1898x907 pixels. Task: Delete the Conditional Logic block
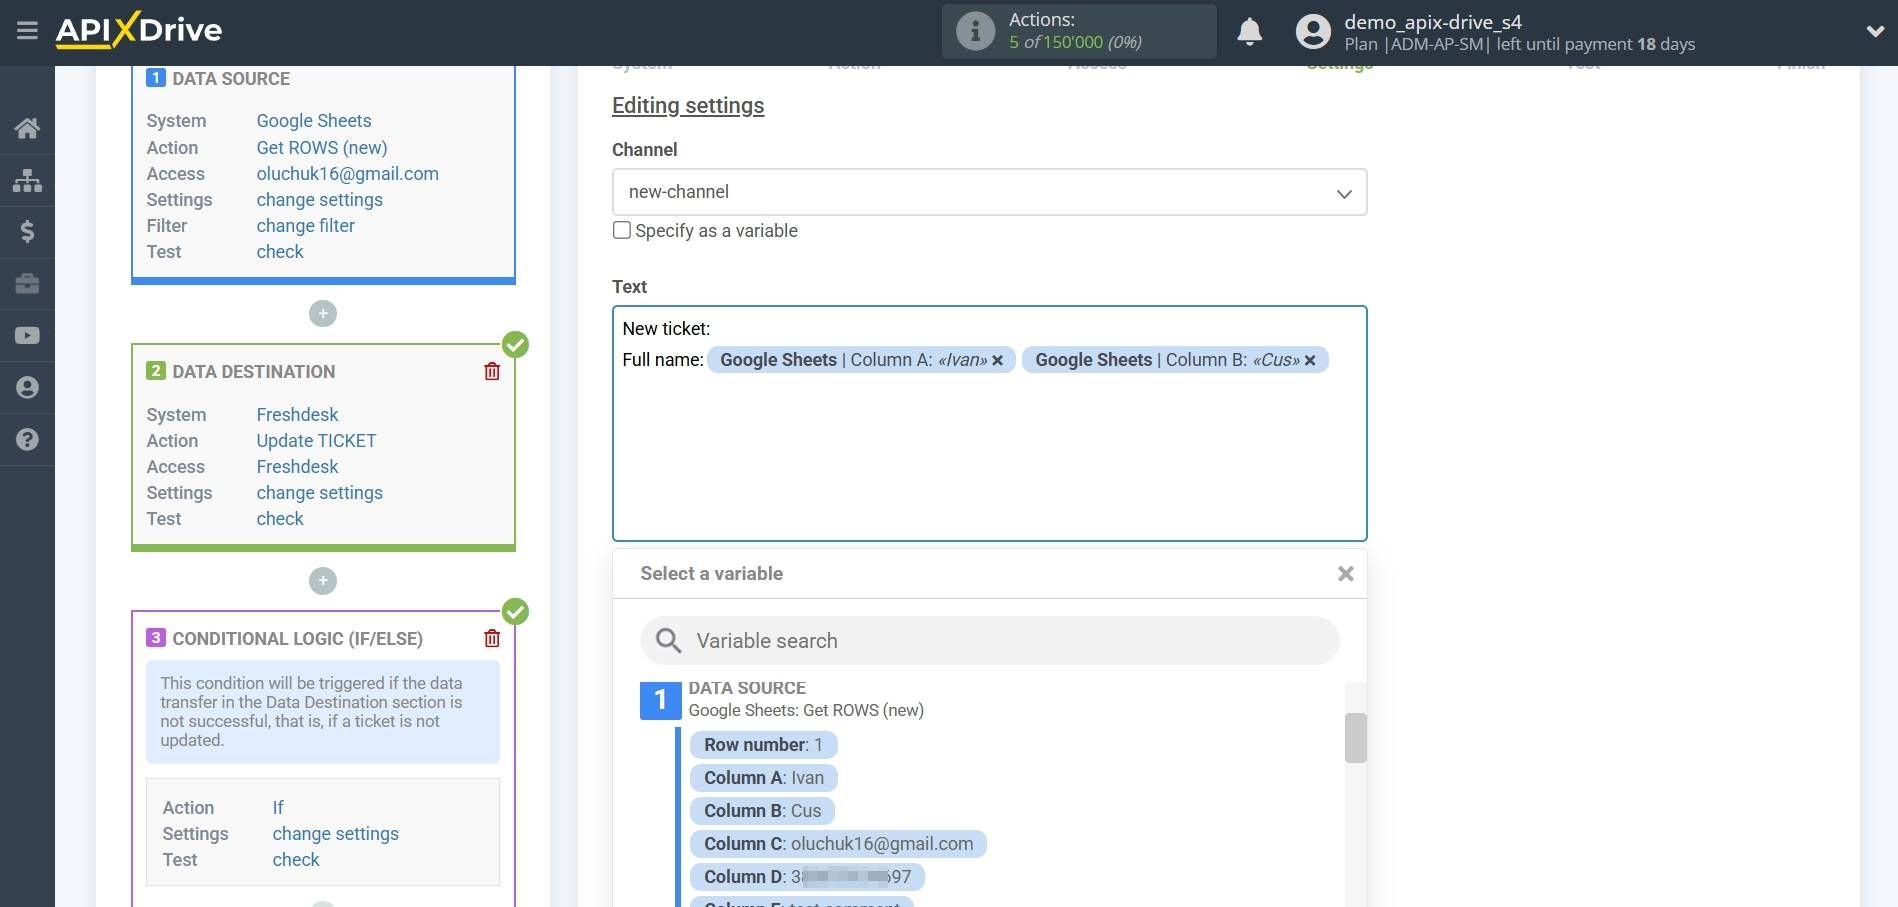(492, 638)
